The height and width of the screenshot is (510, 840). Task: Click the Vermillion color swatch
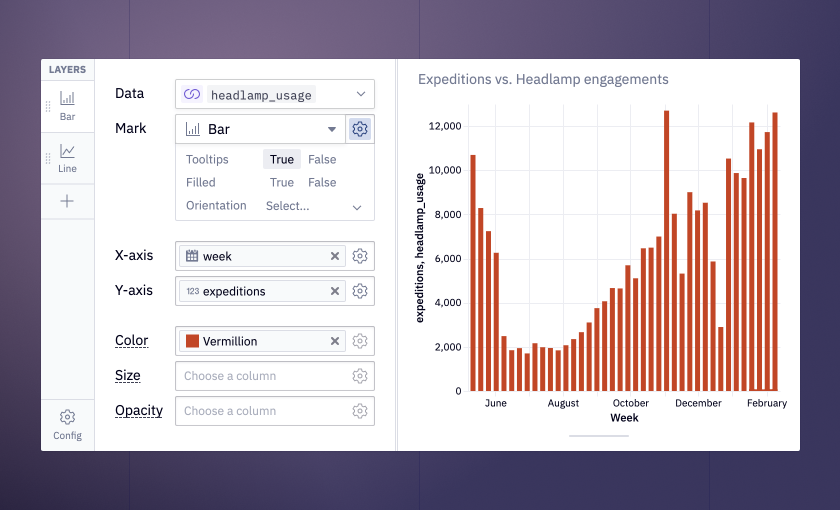pyautogui.click(x=192, y=341)
